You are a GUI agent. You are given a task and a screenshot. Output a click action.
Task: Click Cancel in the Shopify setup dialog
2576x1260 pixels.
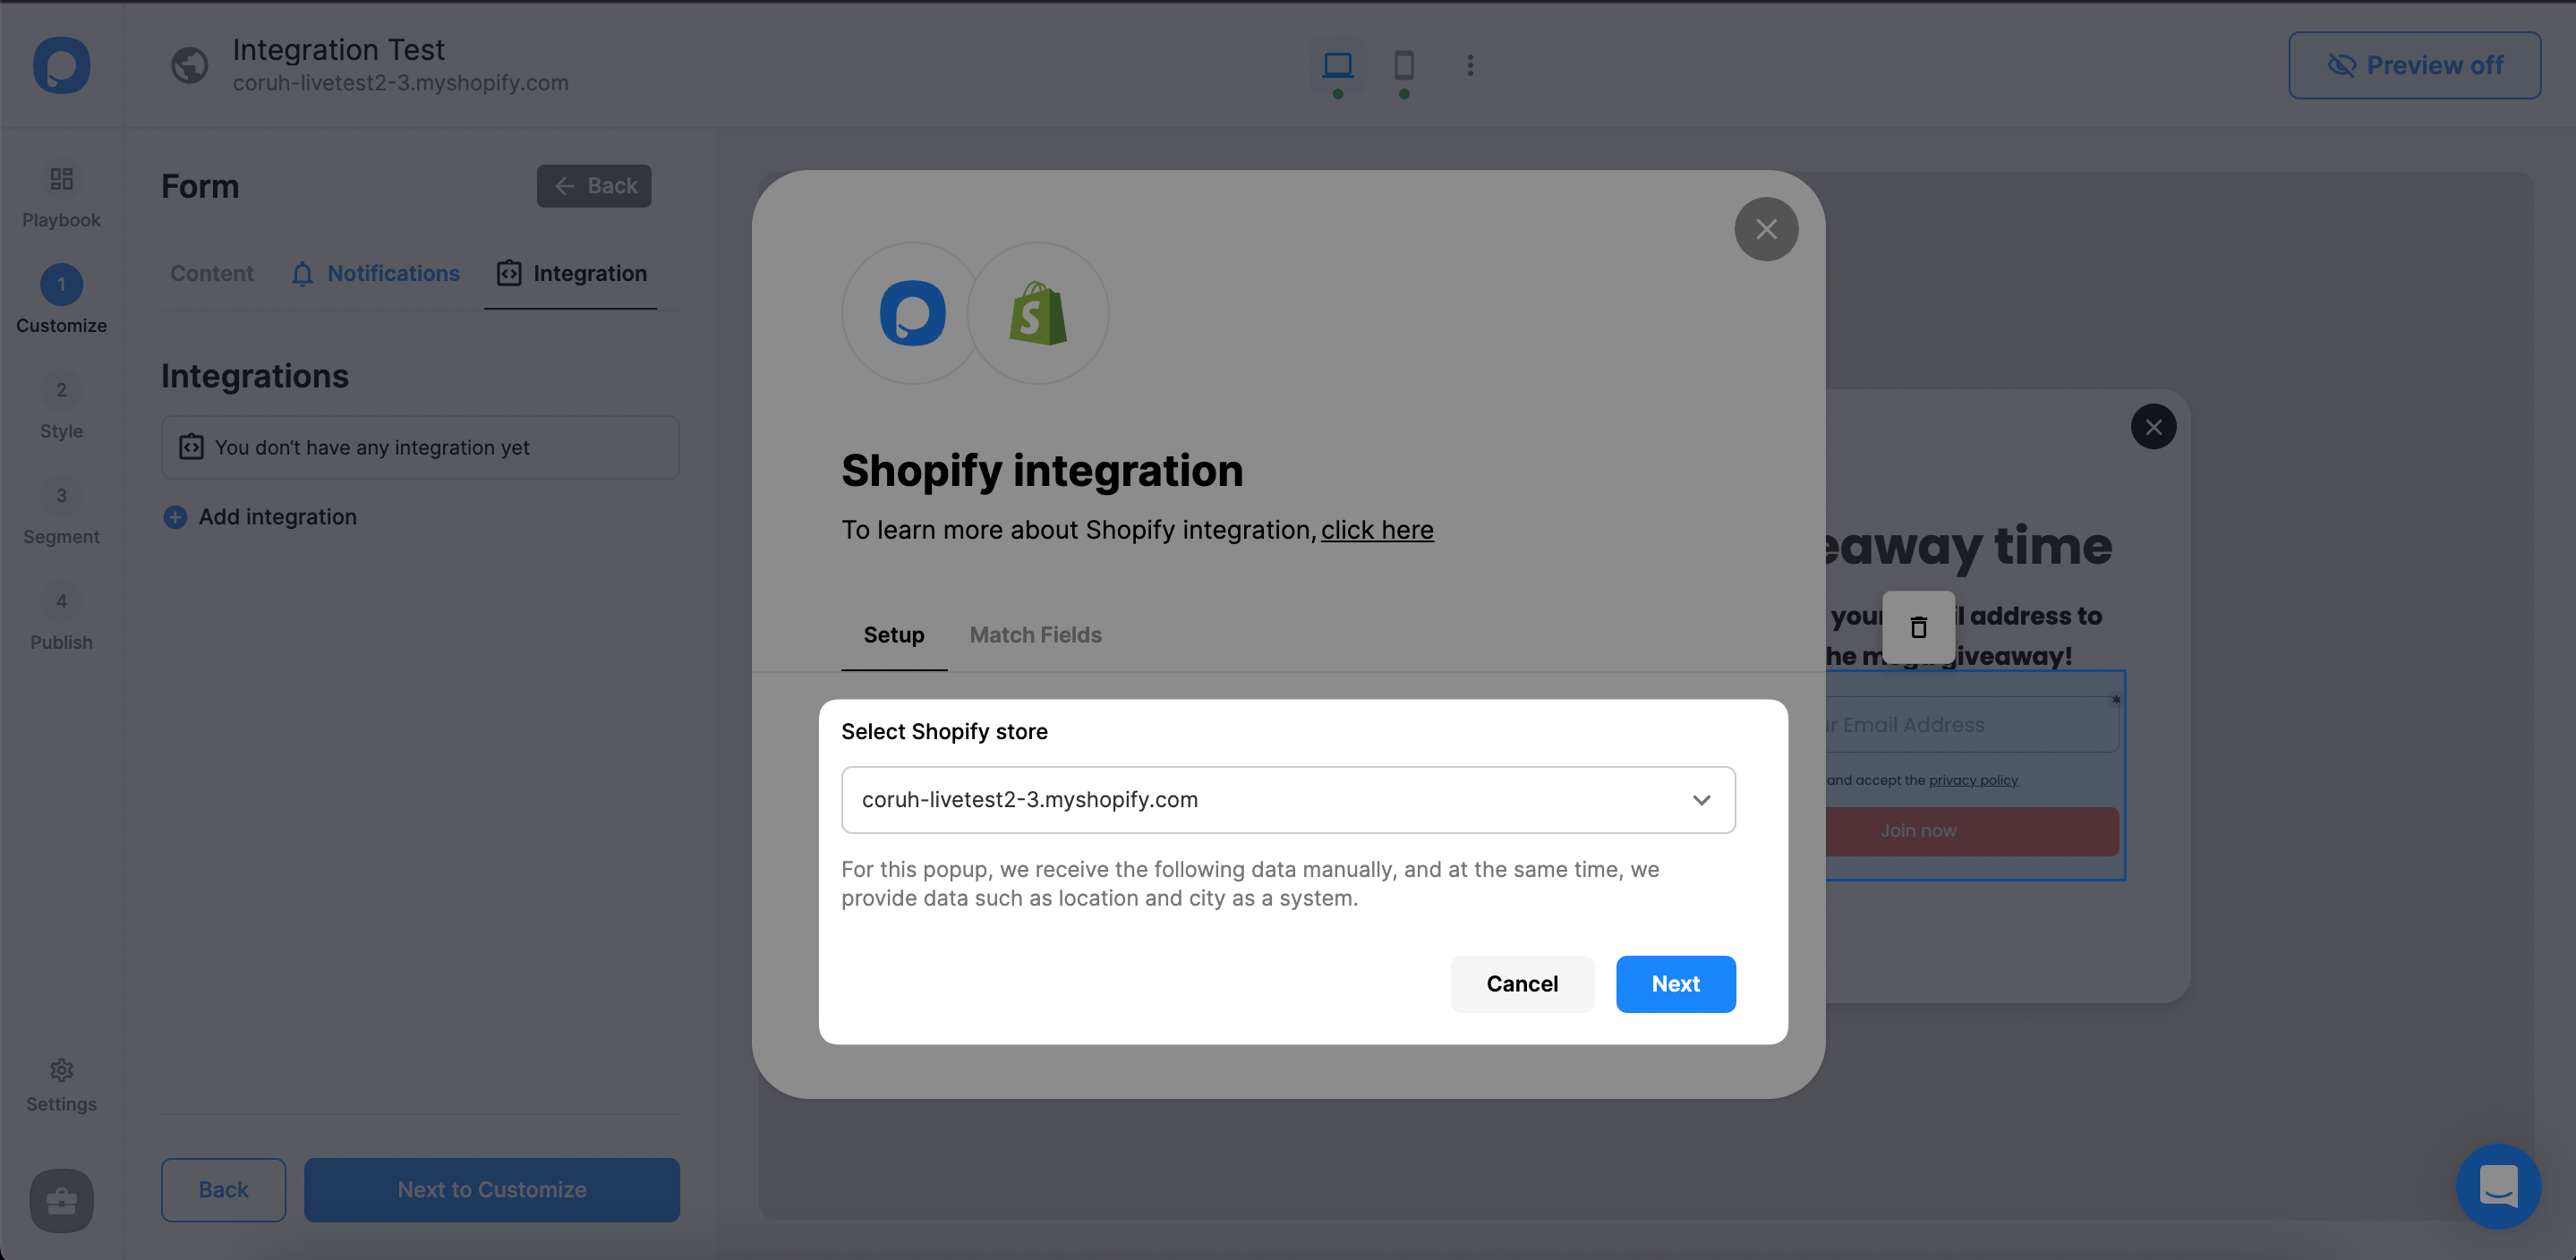click(1522, 983)
